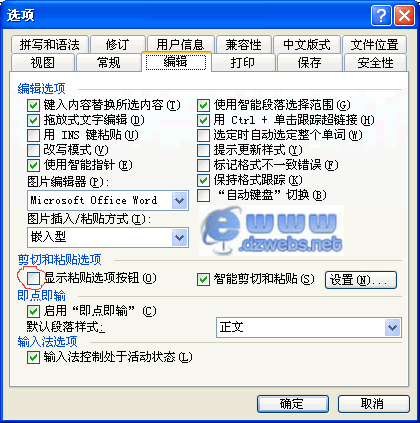Enable the 显示粘贴选项按钮 checkbox
420x423 pixels.
click(x=33, y=278)
